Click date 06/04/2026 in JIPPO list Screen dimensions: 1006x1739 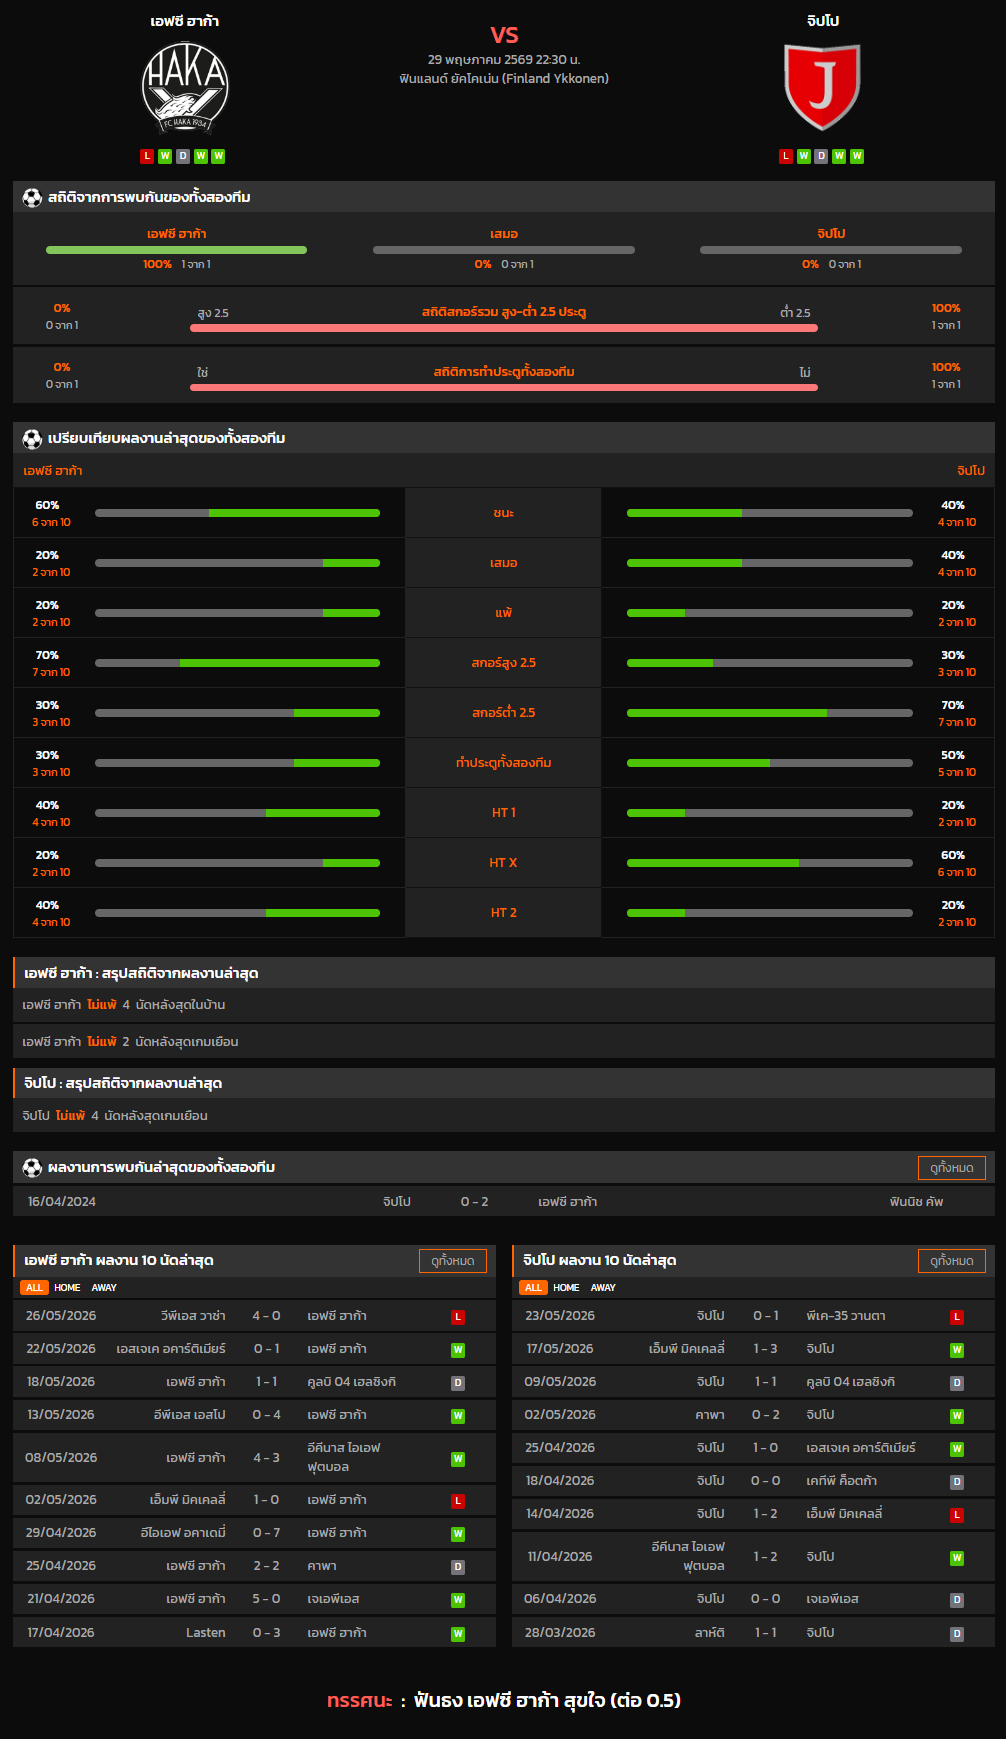tap(560, 1599)
